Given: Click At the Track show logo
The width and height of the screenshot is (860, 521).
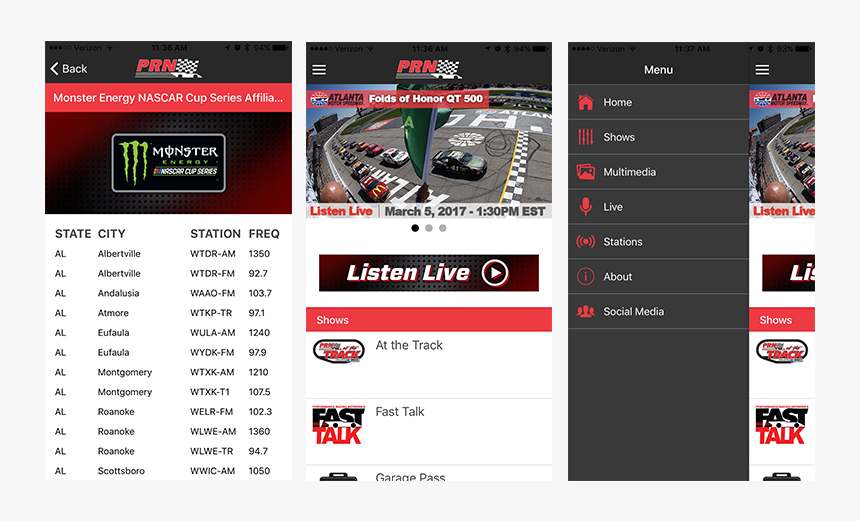Looking at the screenshot, I should coord(339,351).
